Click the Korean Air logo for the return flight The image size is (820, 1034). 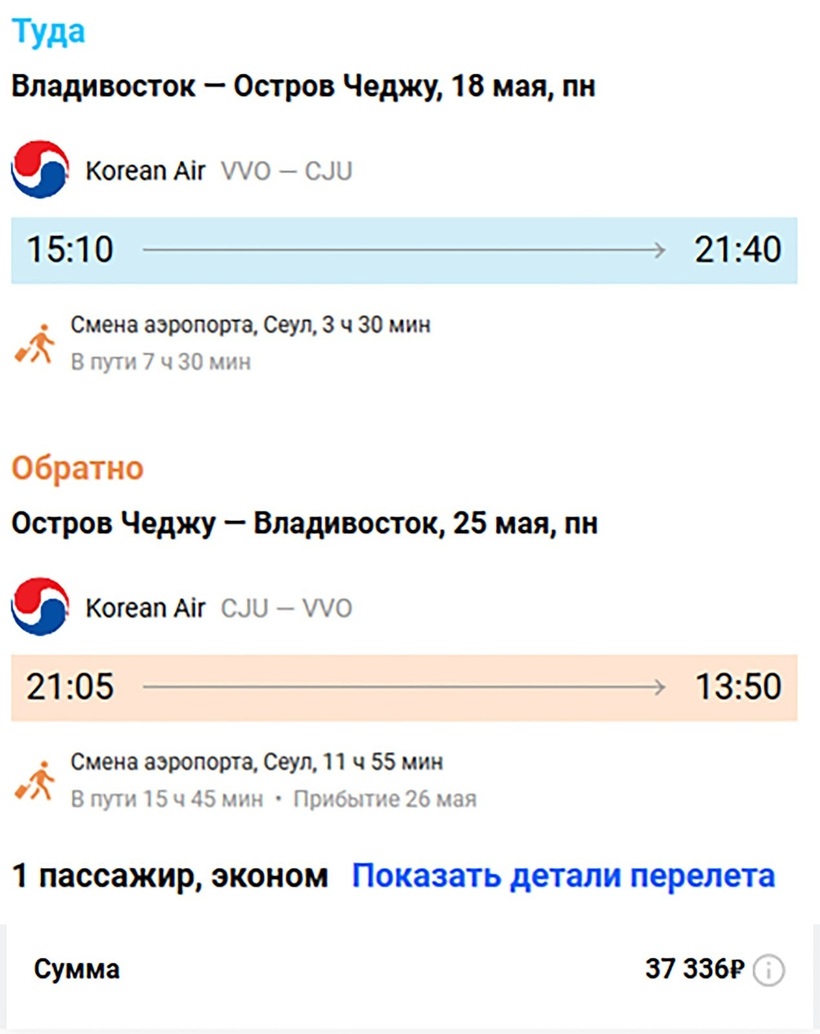click(x=40, y=607)
